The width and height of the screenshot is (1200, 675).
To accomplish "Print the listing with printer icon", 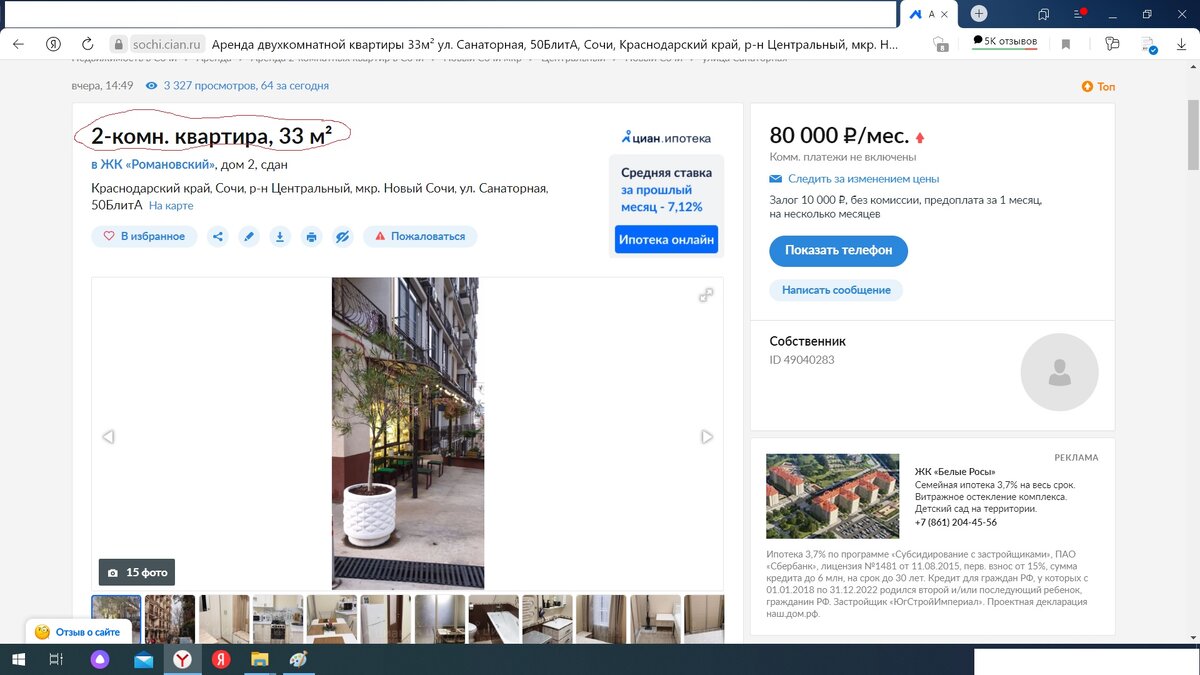I will (x=311, y=237).
